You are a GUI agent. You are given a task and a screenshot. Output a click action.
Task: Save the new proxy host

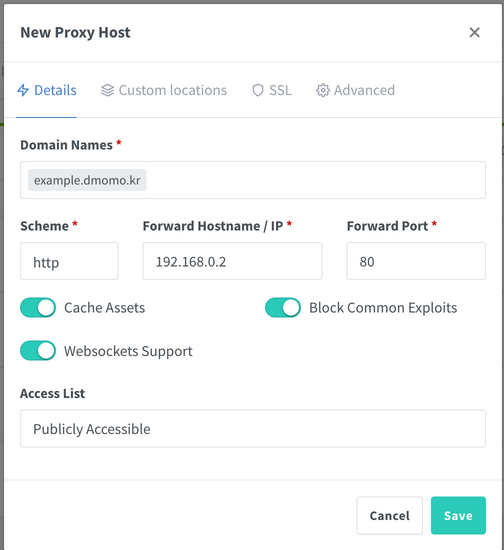458,515
